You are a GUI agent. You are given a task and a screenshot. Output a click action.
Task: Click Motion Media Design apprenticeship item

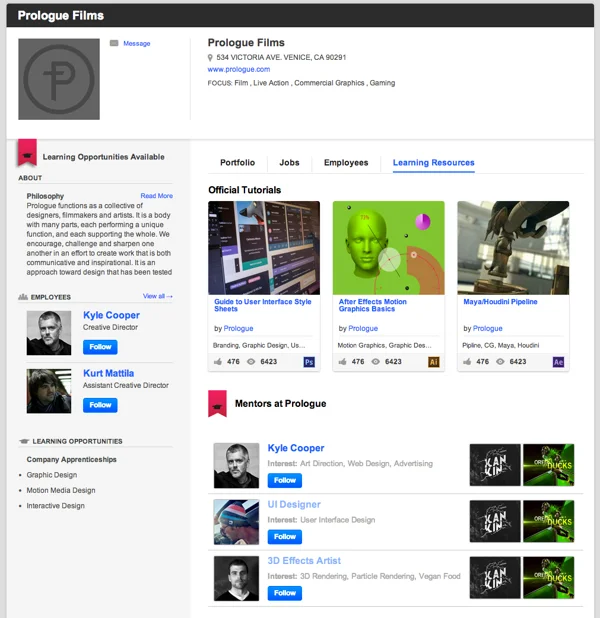pos(61,490)
